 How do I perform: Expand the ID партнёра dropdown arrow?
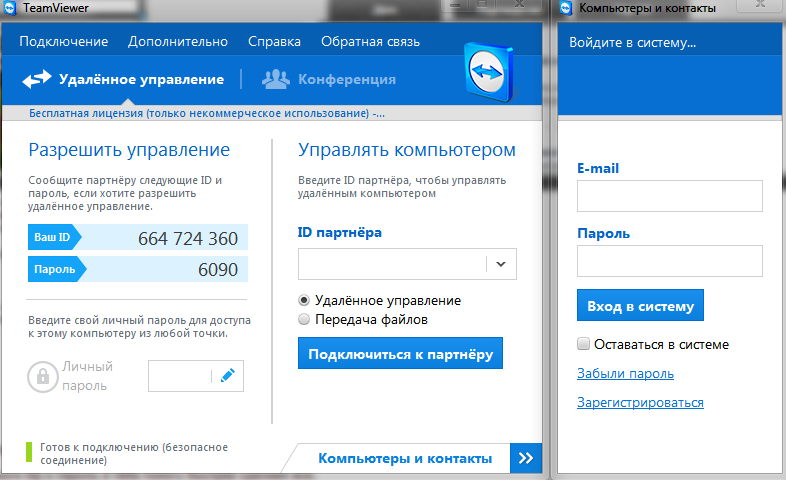[501, 264]
